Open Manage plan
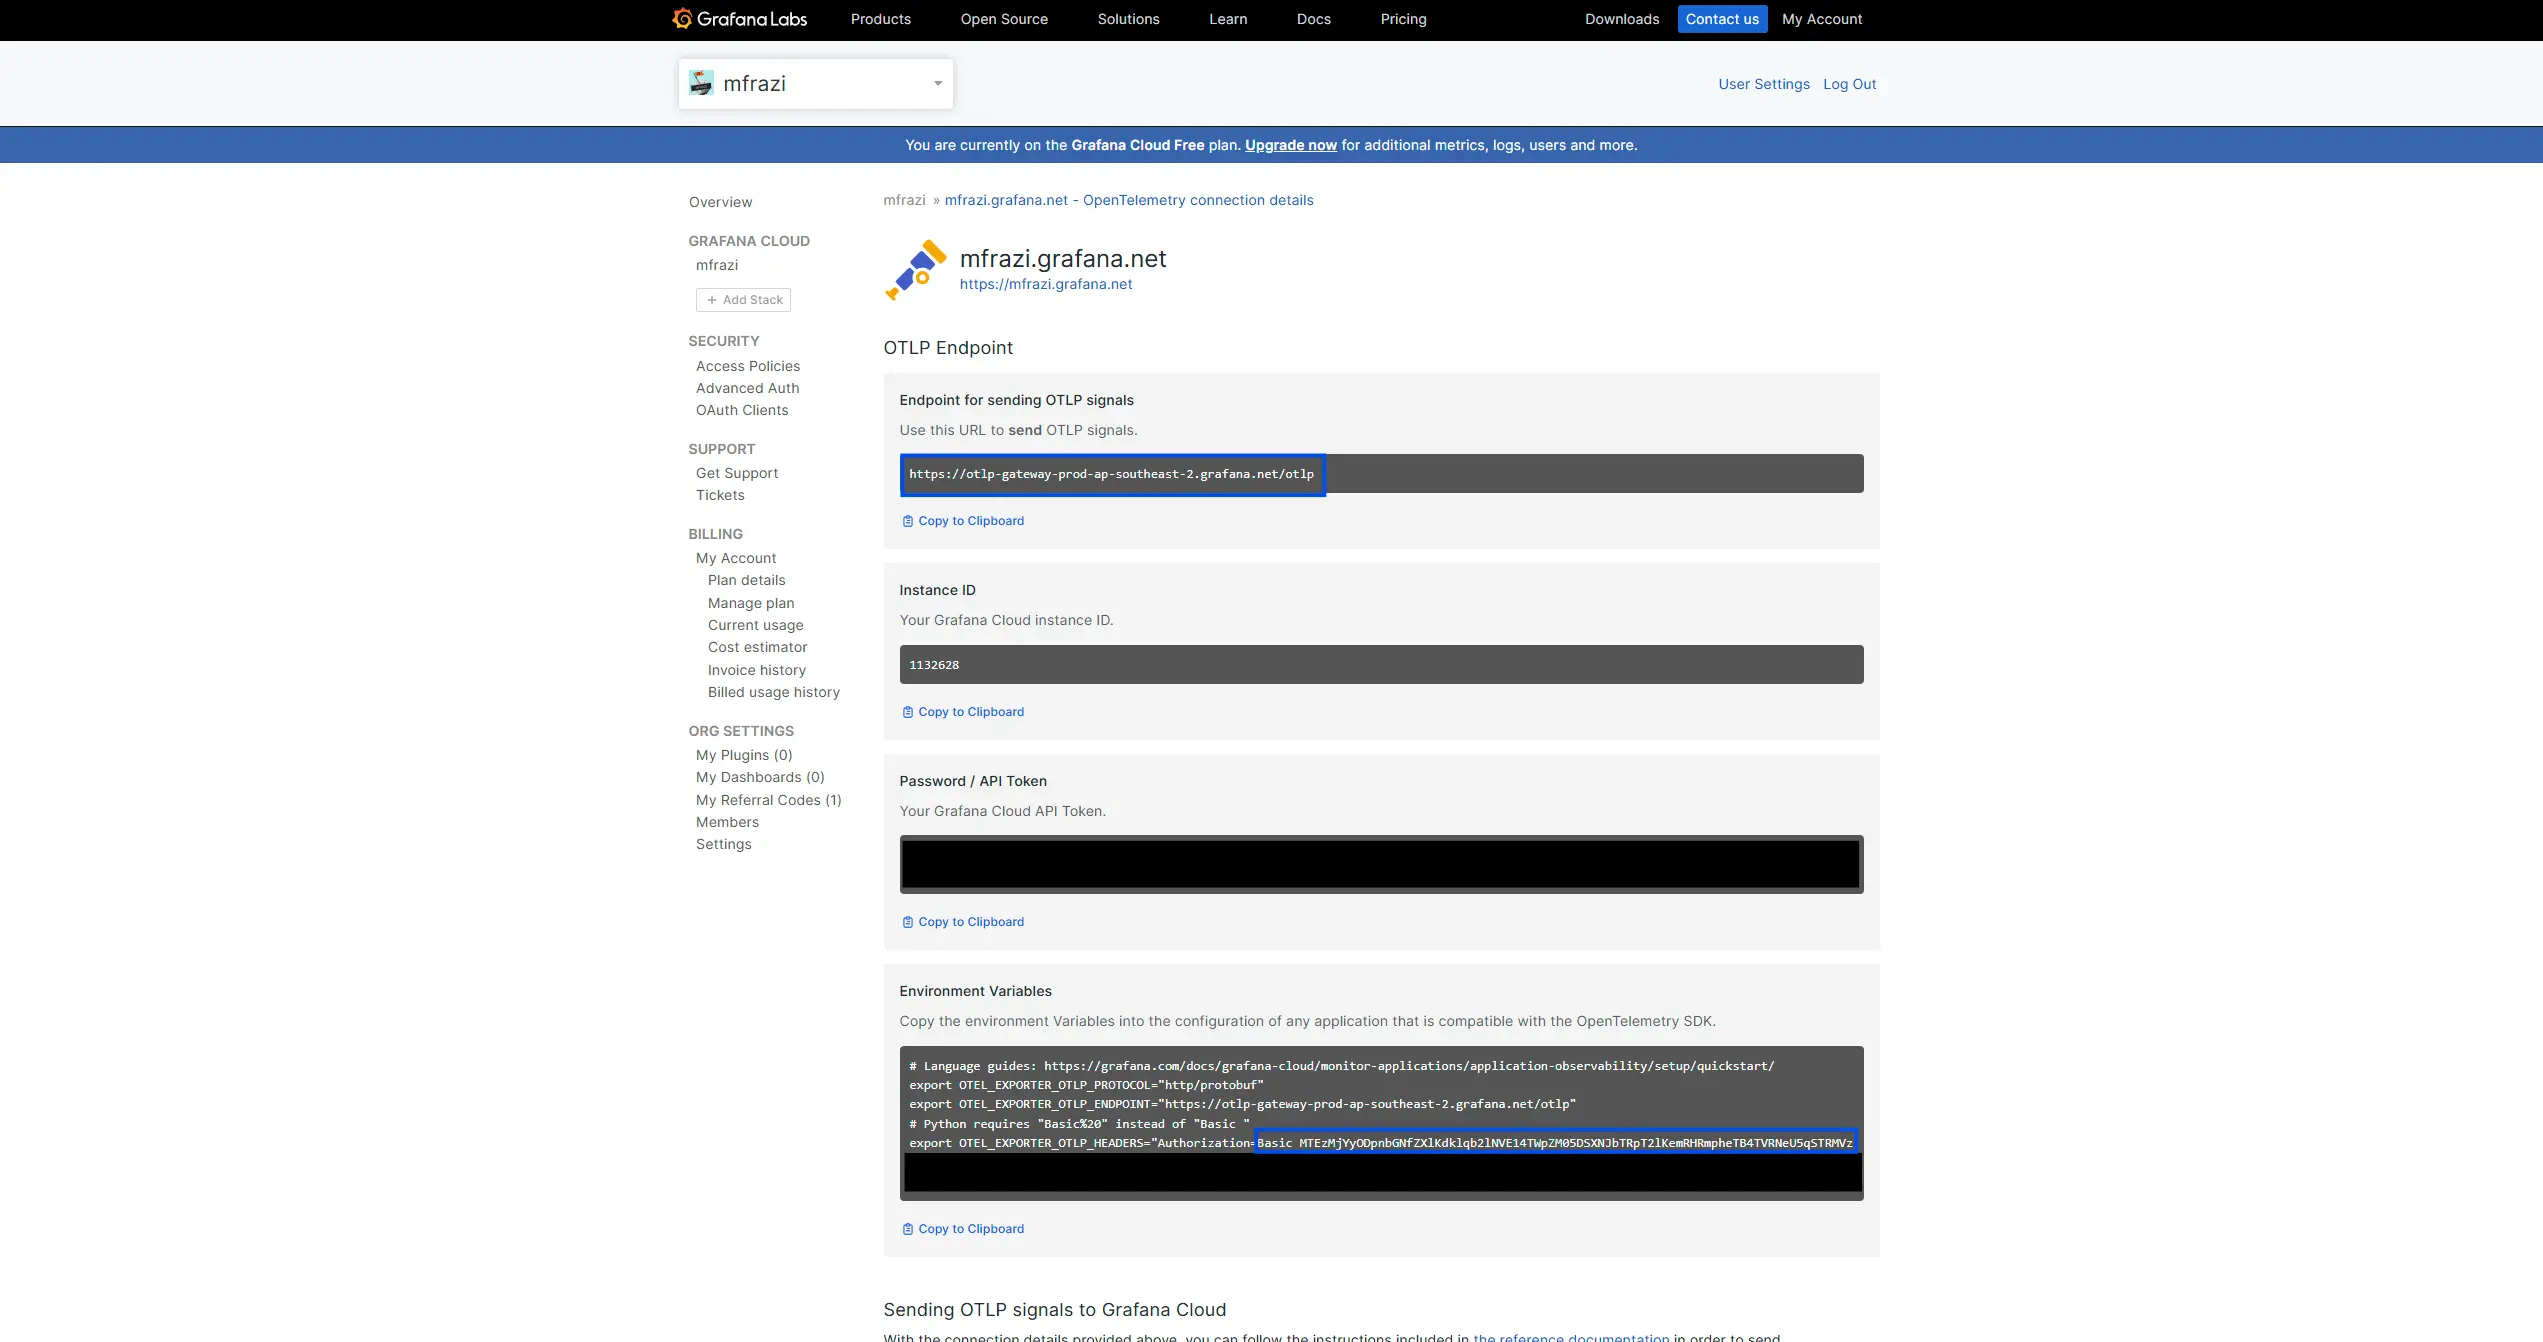Viewport: 2543px width, 1342px height. click(x=751, y=603)
